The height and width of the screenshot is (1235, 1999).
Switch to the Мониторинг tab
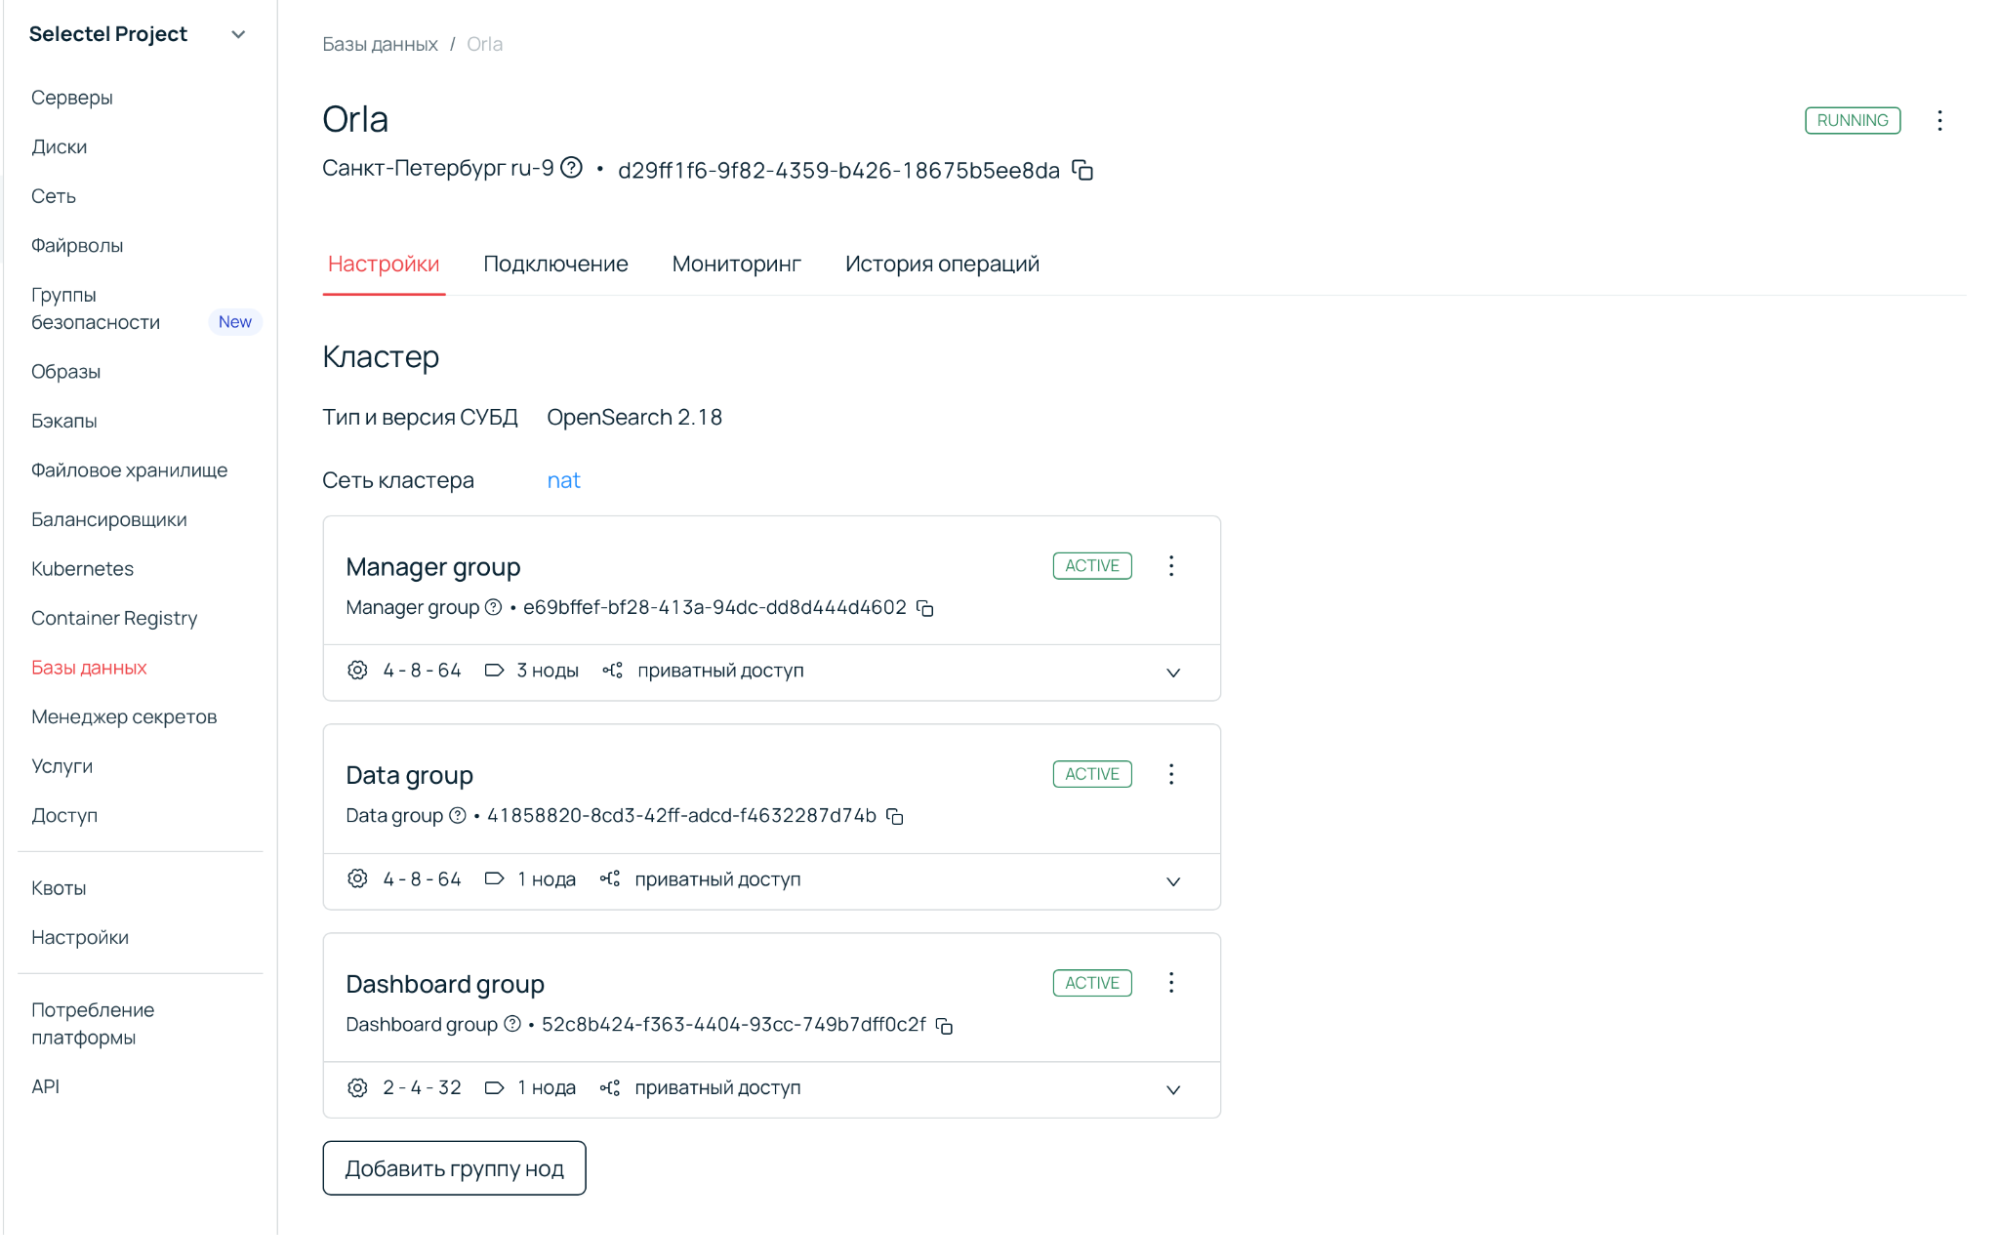pos(736,264)
